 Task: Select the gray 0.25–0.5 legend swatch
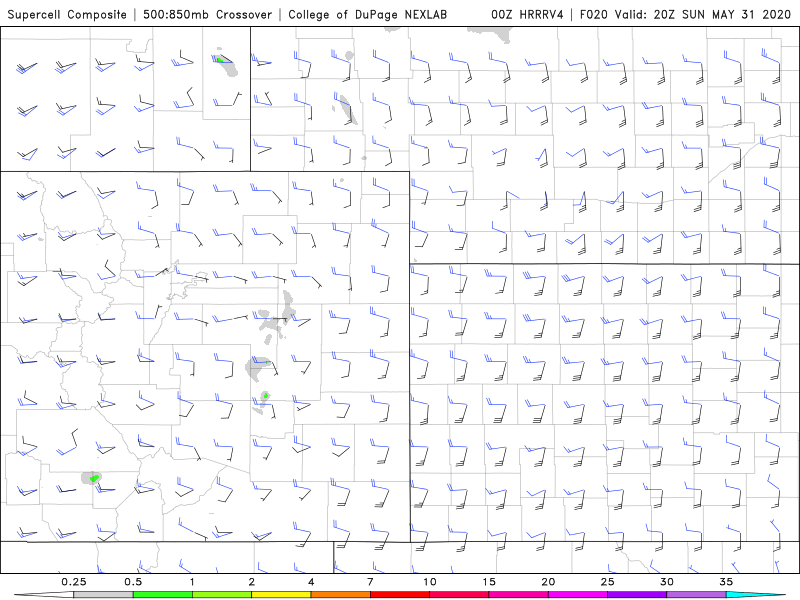point(103,595)
